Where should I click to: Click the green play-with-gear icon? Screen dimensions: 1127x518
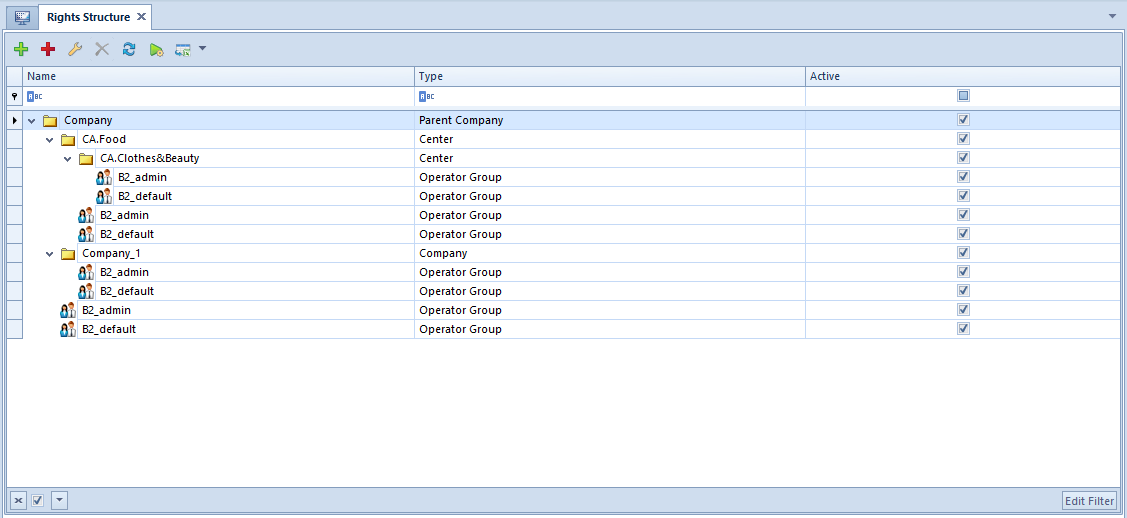[157, 50]
